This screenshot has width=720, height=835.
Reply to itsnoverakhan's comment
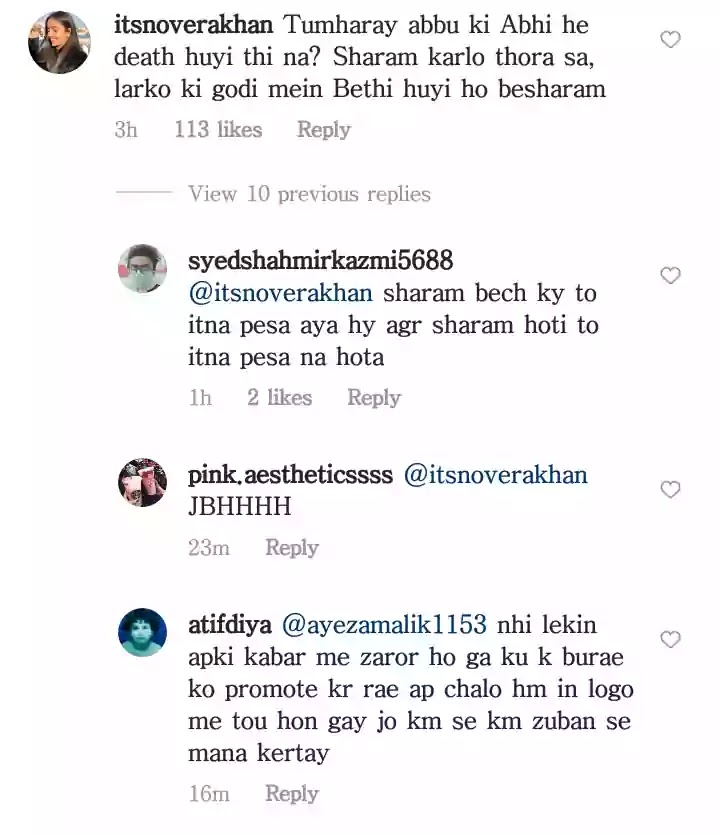324,129
